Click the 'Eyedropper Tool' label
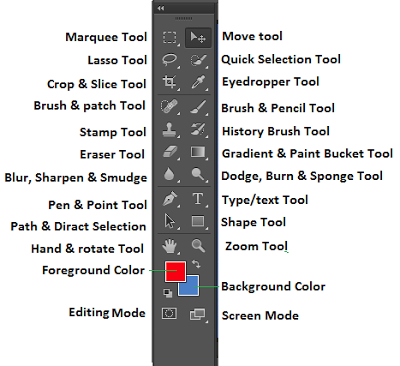Screen dimensions: 400x366 [270, 82]
